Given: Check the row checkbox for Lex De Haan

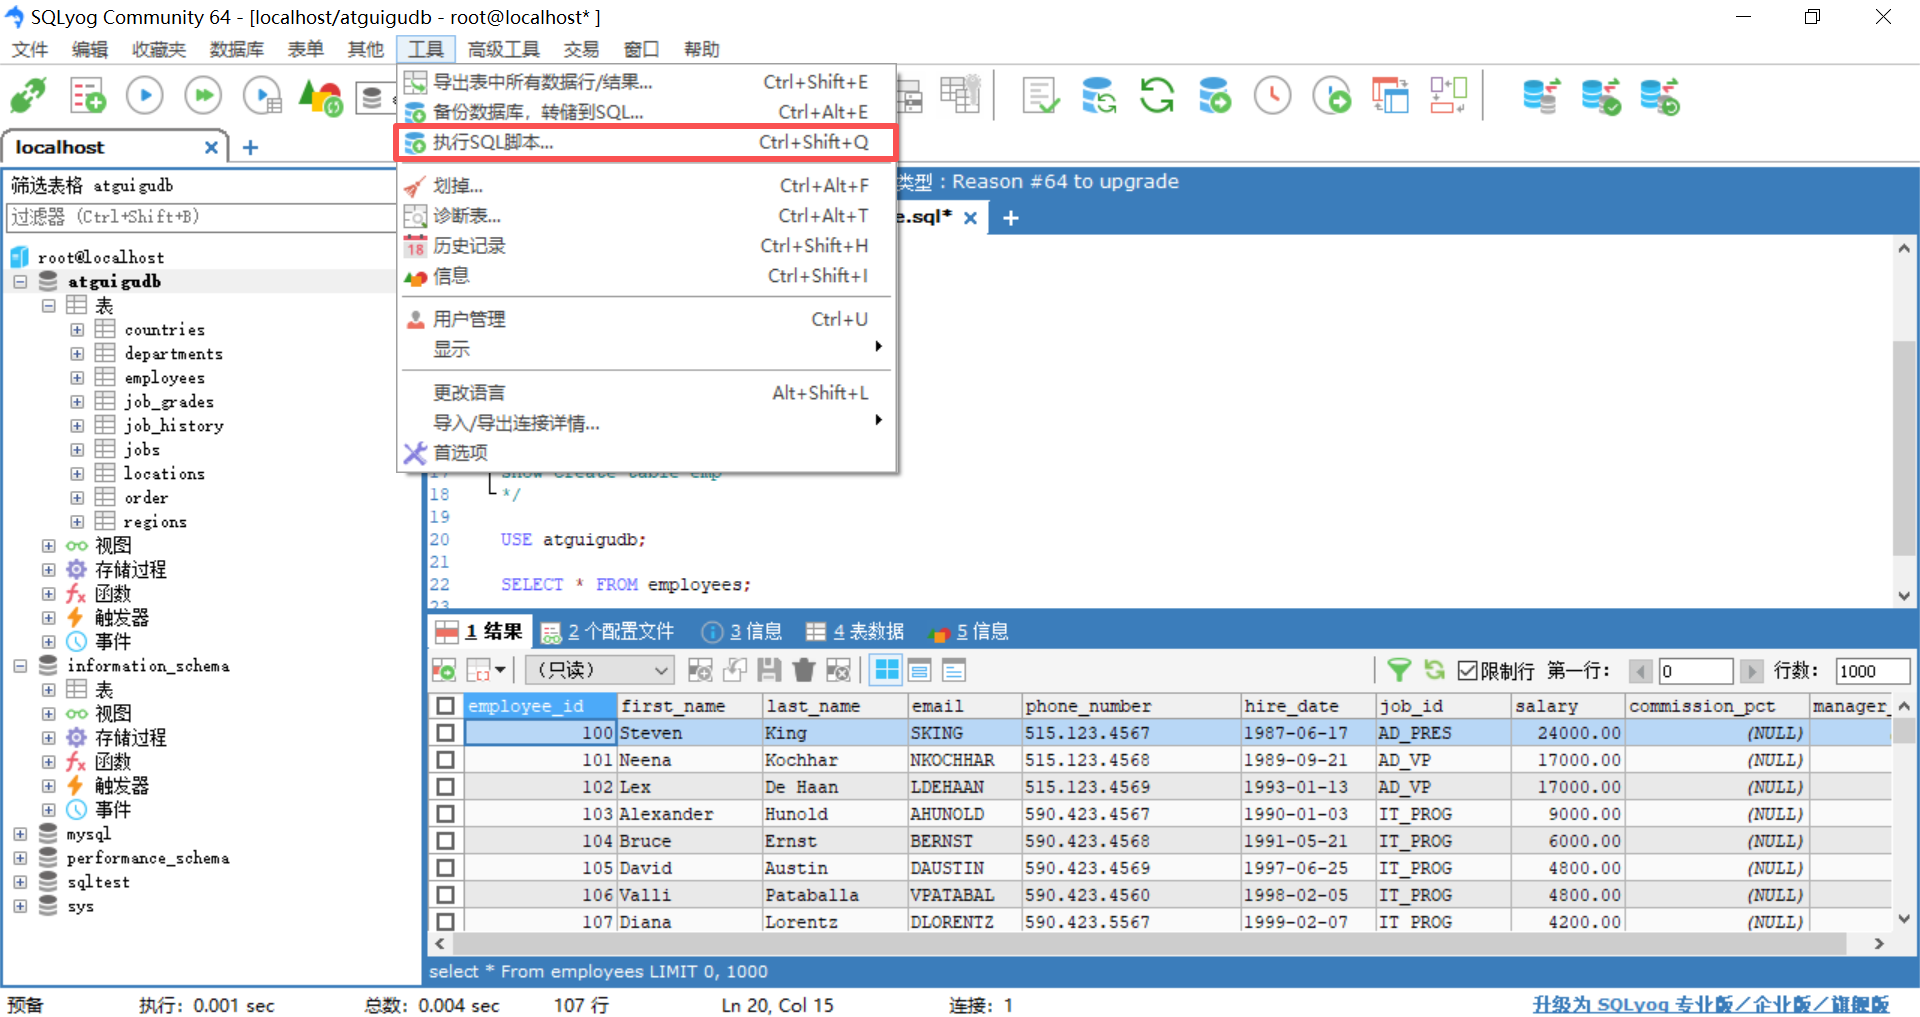Looking at the screenshot, I should coord(446,787).
